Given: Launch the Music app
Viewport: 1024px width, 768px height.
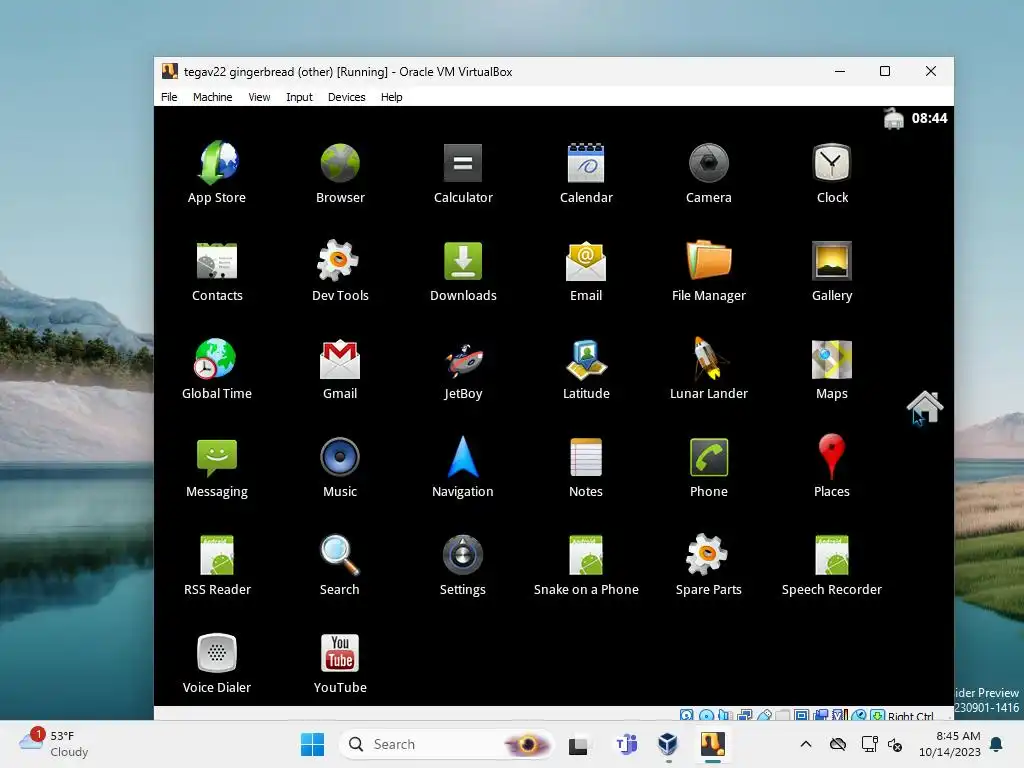Looking at the screenshot, I should (x=340, y=466).
